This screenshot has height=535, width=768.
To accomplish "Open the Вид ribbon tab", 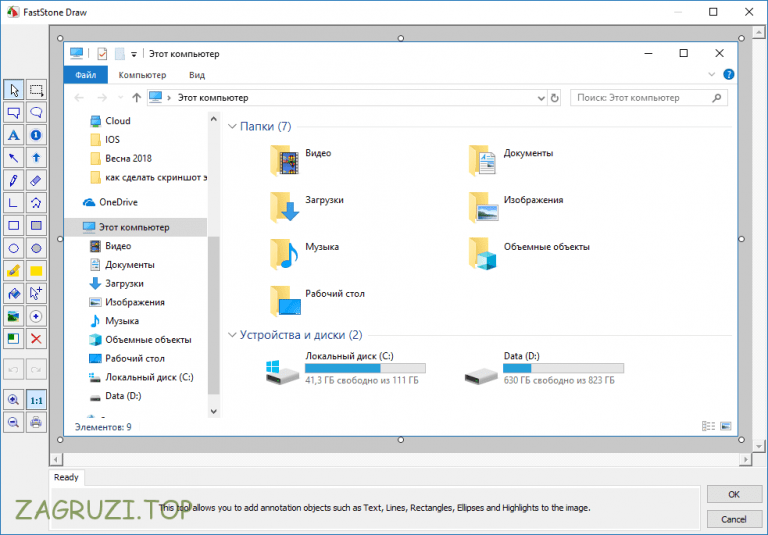I will pyautogui.click(x=197, y=75).
